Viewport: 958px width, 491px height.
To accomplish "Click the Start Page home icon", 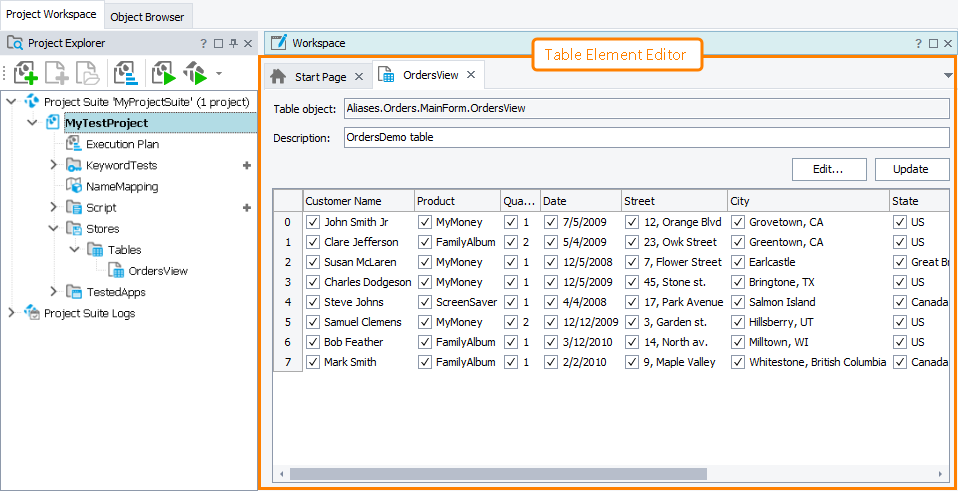I will coord(279,77).
